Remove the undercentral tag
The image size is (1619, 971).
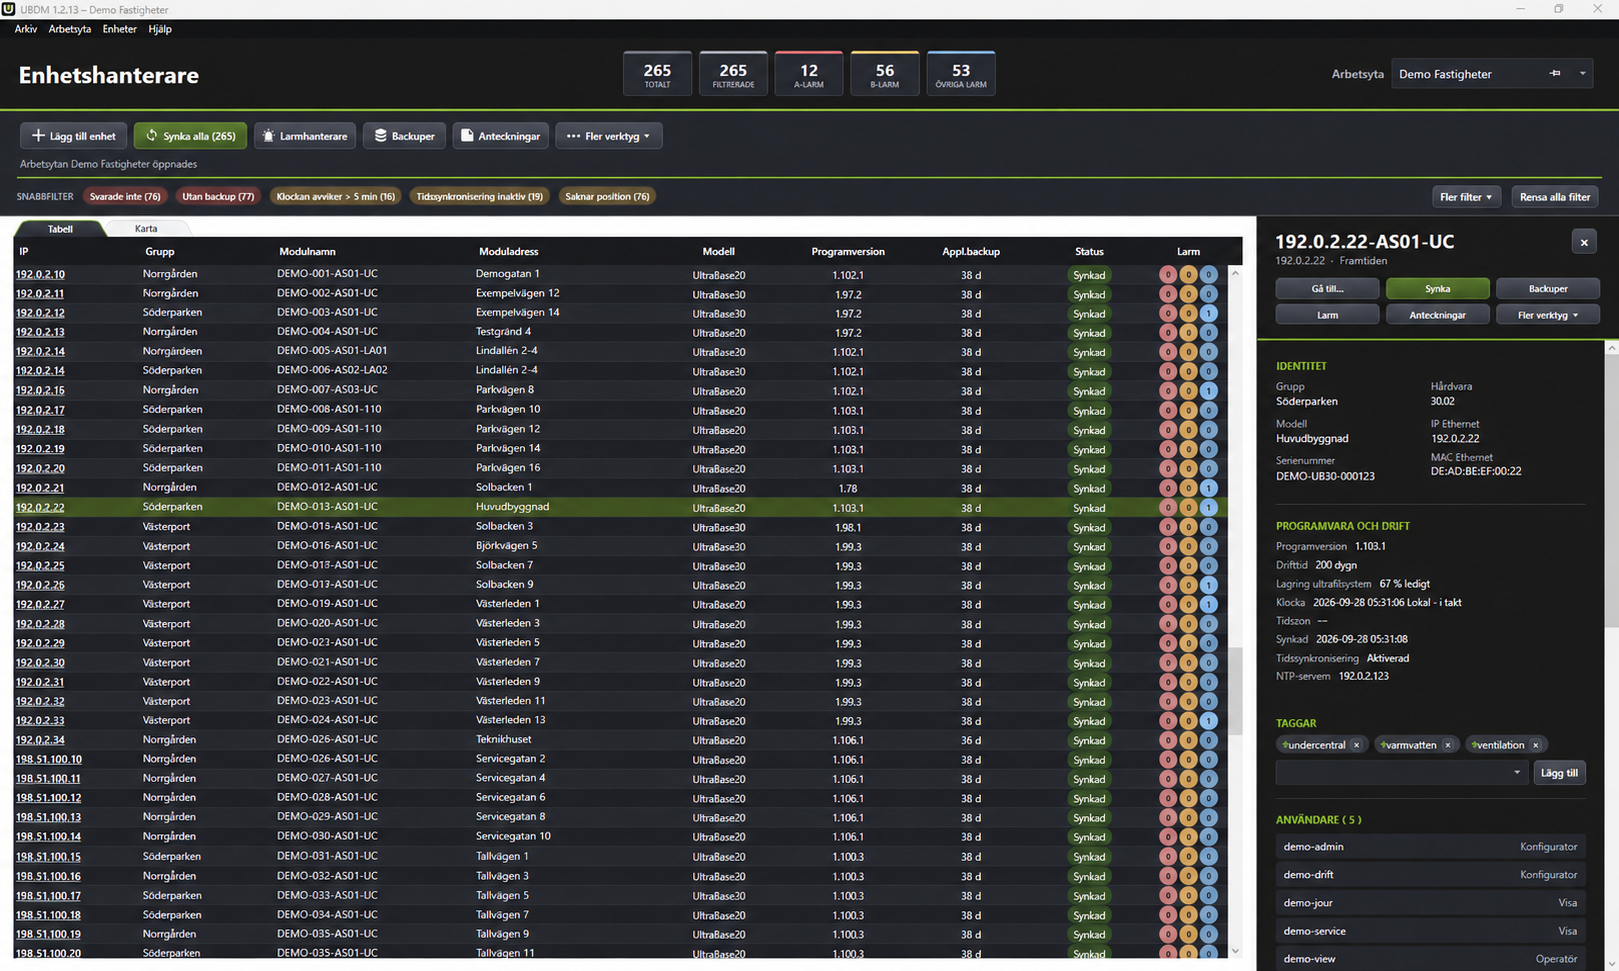(1357, 745)
